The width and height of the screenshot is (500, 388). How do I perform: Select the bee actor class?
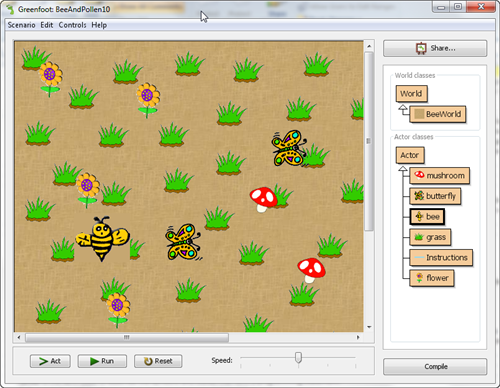[x=427, y=217]
